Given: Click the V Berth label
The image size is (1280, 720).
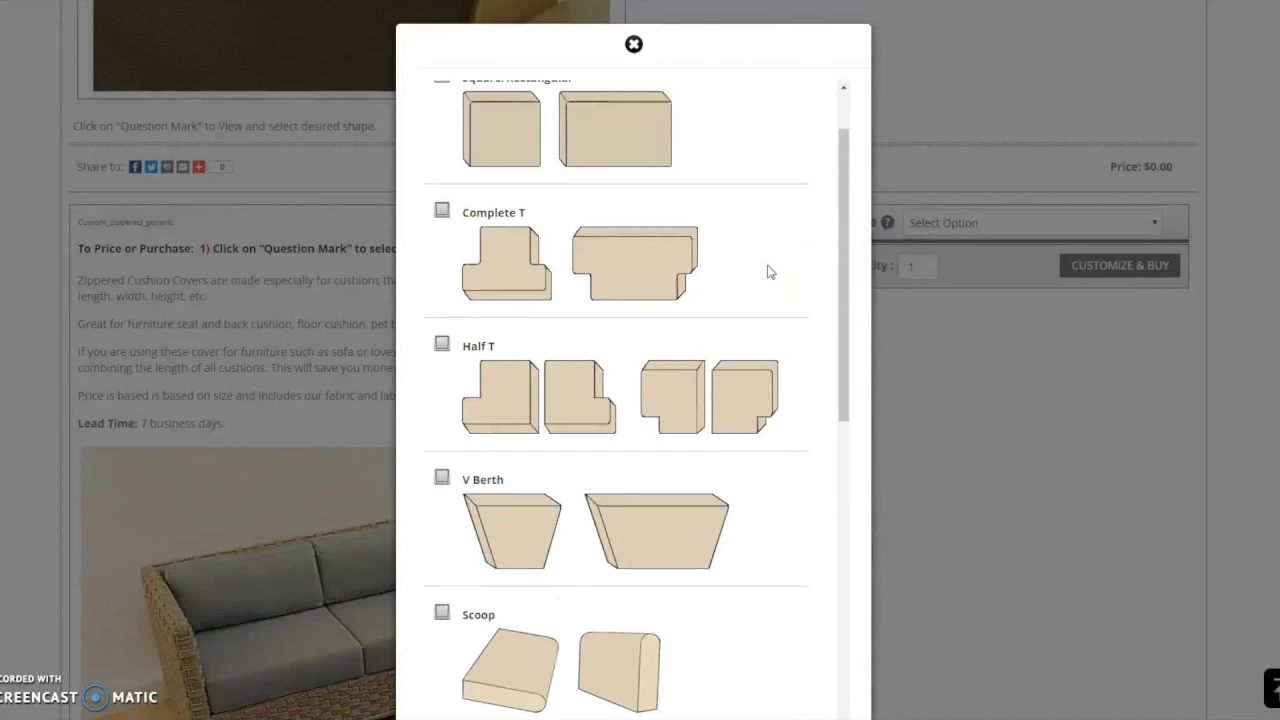Looking at the screenshot, I should (x=482, y=480).
